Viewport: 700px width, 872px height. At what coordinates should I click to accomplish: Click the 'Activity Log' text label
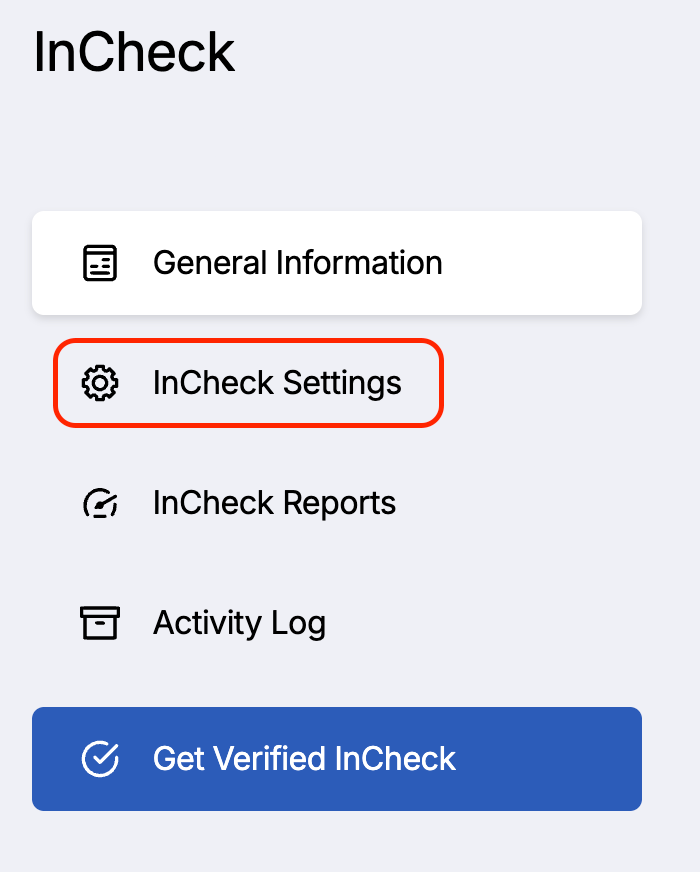pos(240,623)
